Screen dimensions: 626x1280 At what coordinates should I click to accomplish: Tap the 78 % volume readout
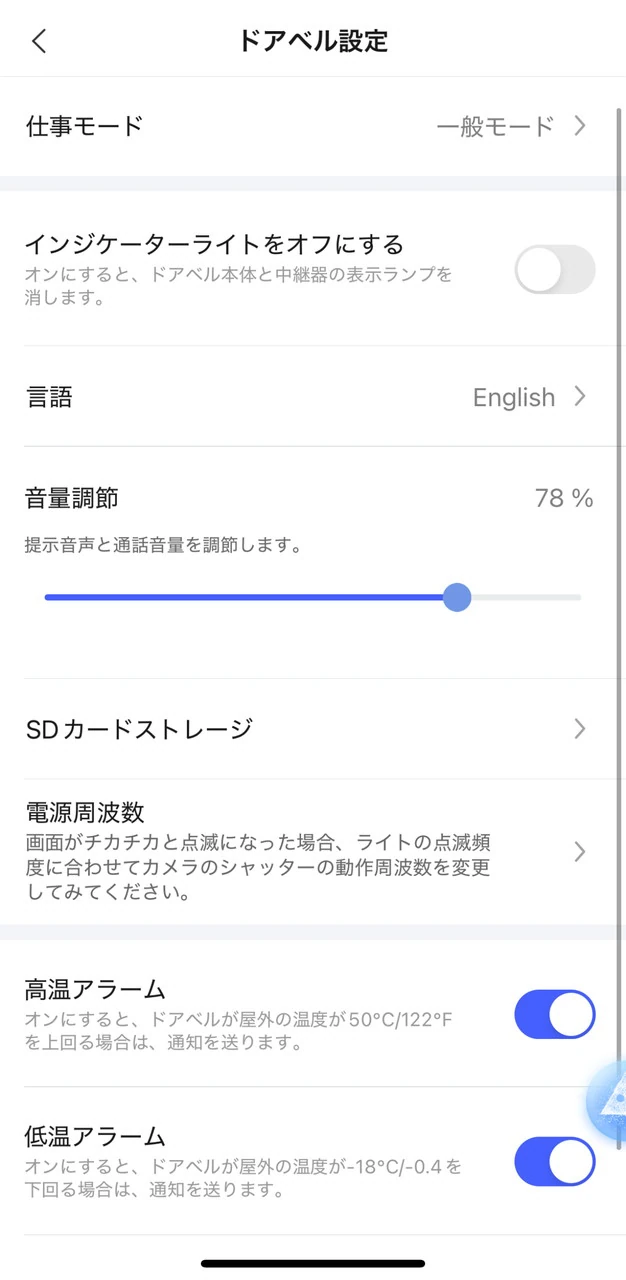coord(564,498)
